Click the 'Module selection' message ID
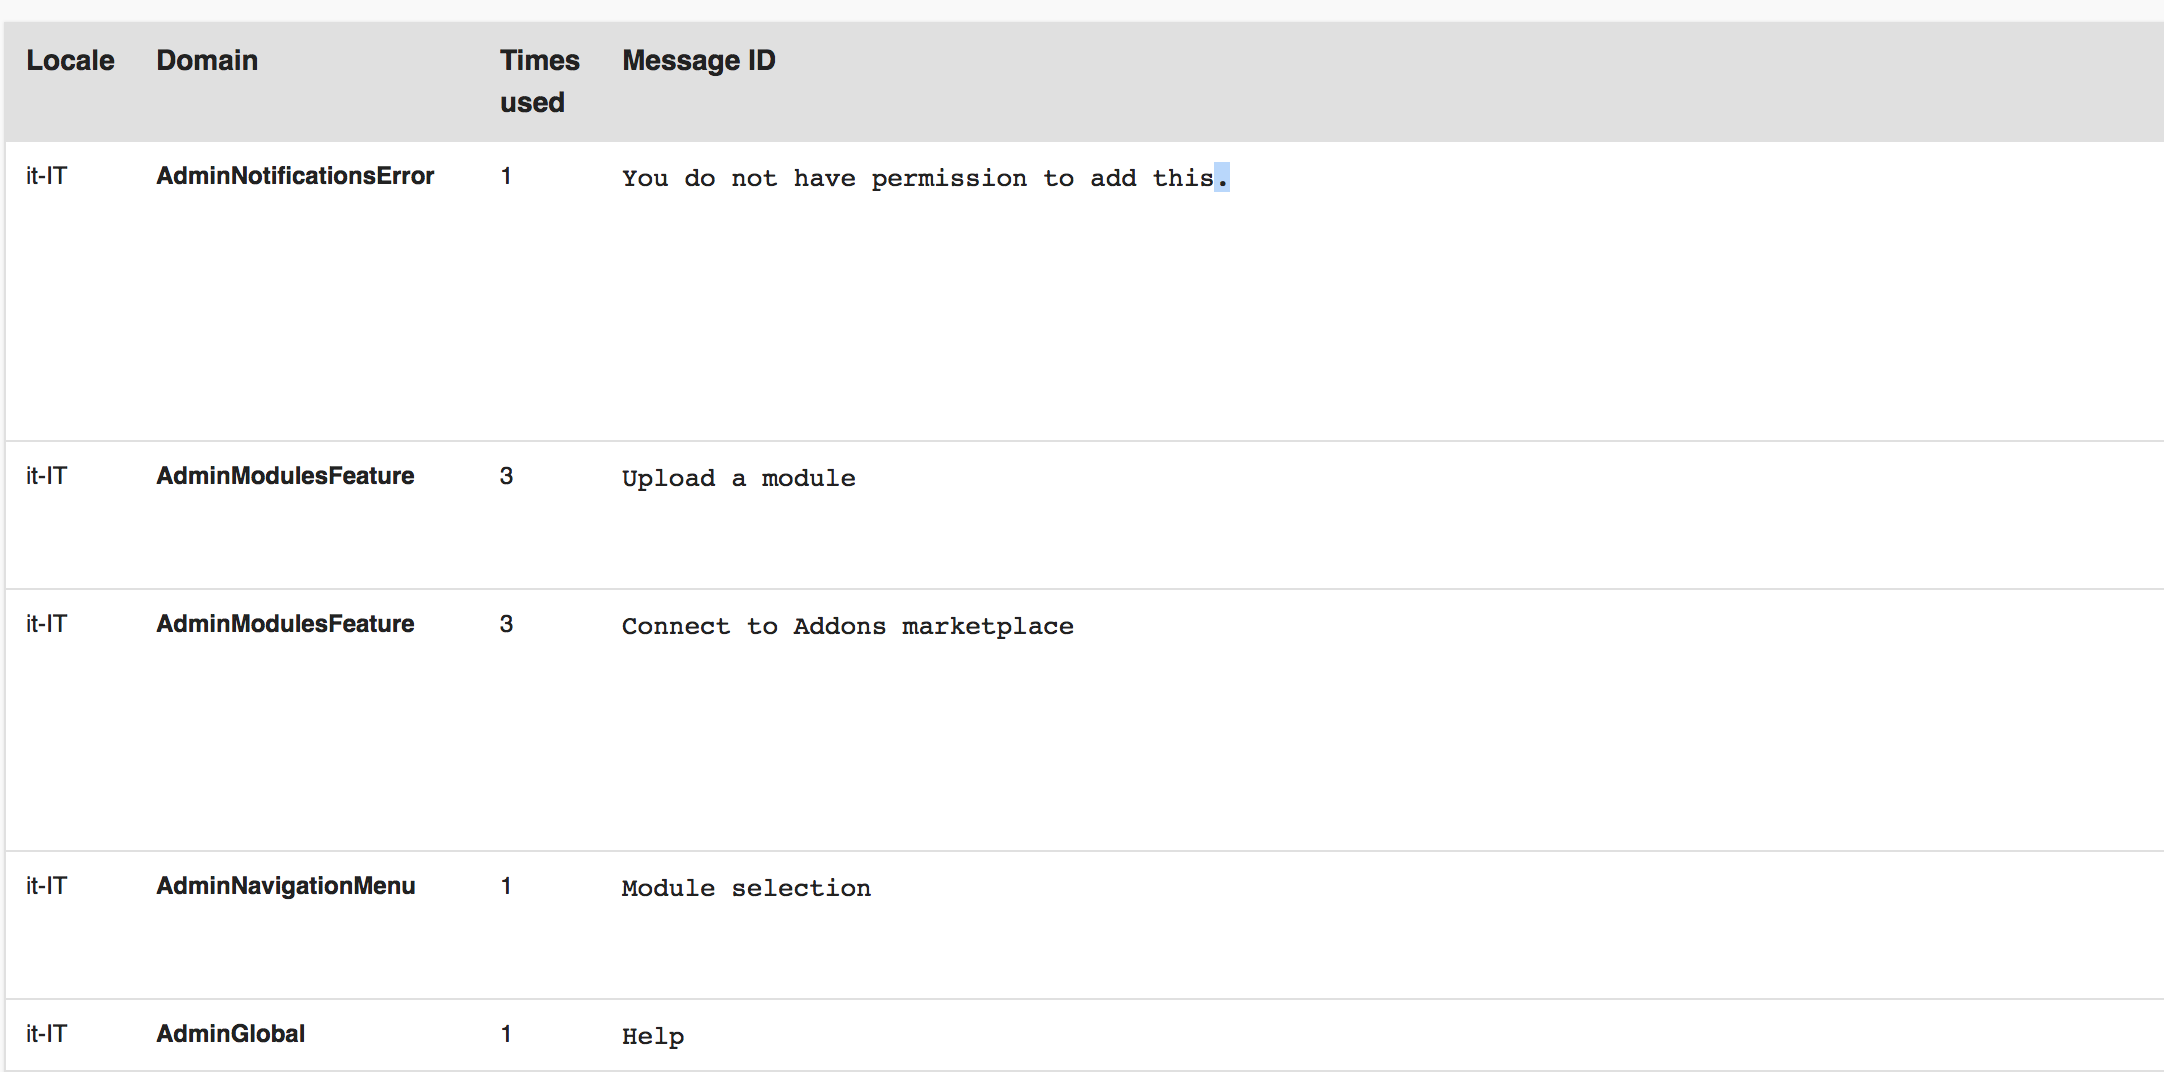The image size is (2164, 1072). point(746,888)
